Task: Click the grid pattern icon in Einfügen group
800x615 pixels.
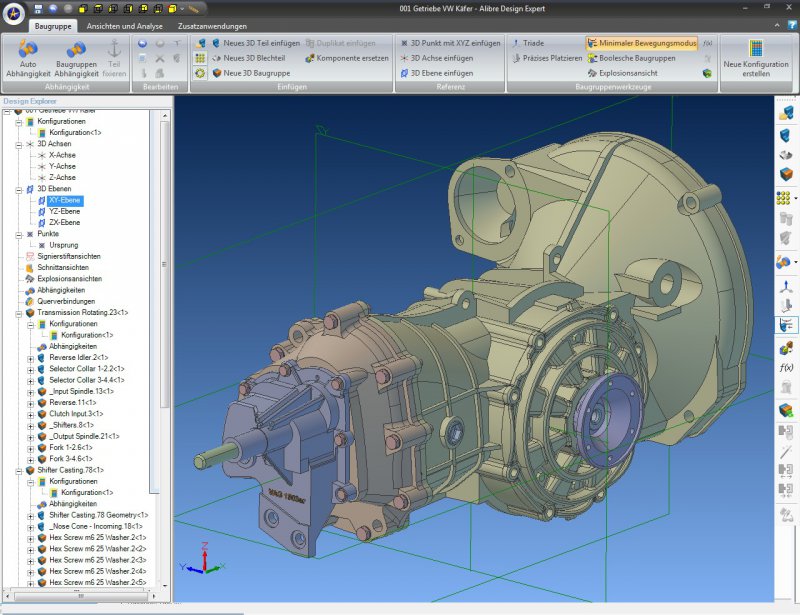Action: tap(200, 58)
